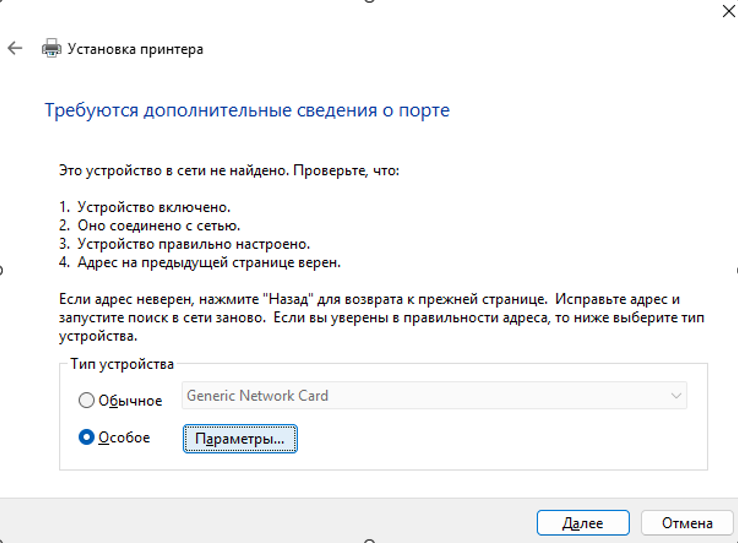Click the "Тип устройства" group label
738x543 pixels.
pos(122,363)
